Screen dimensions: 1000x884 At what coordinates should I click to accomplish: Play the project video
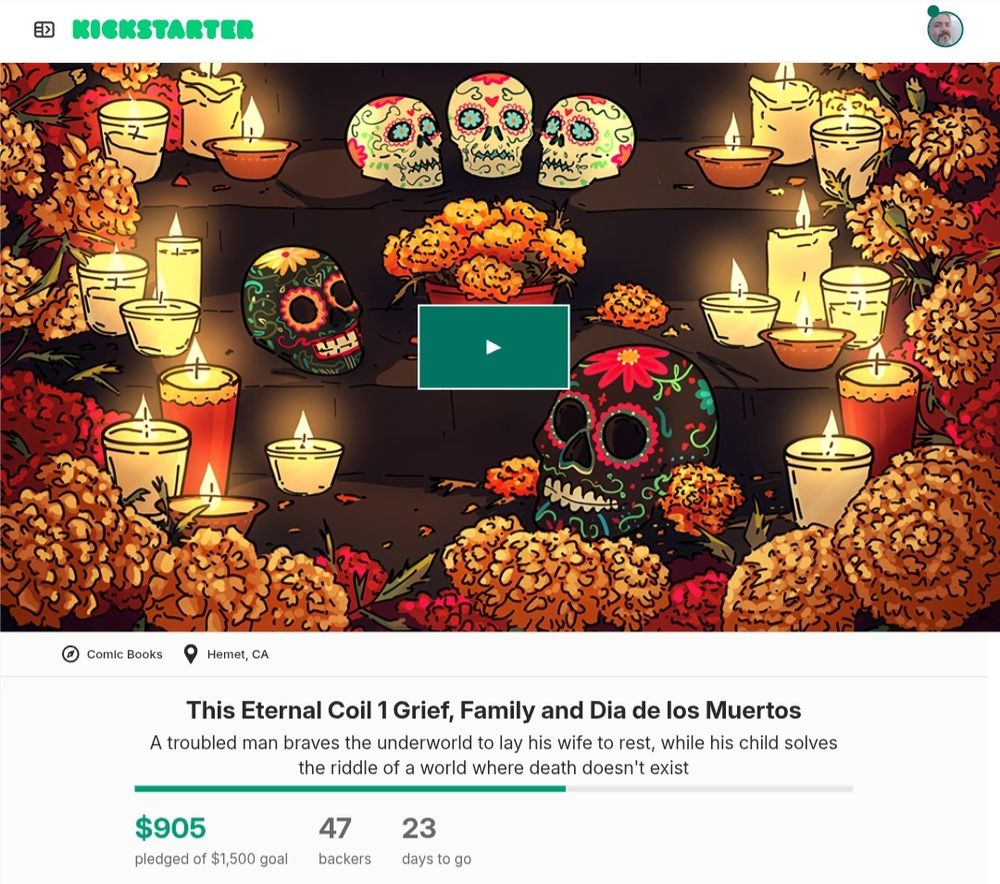click(494, 347)
